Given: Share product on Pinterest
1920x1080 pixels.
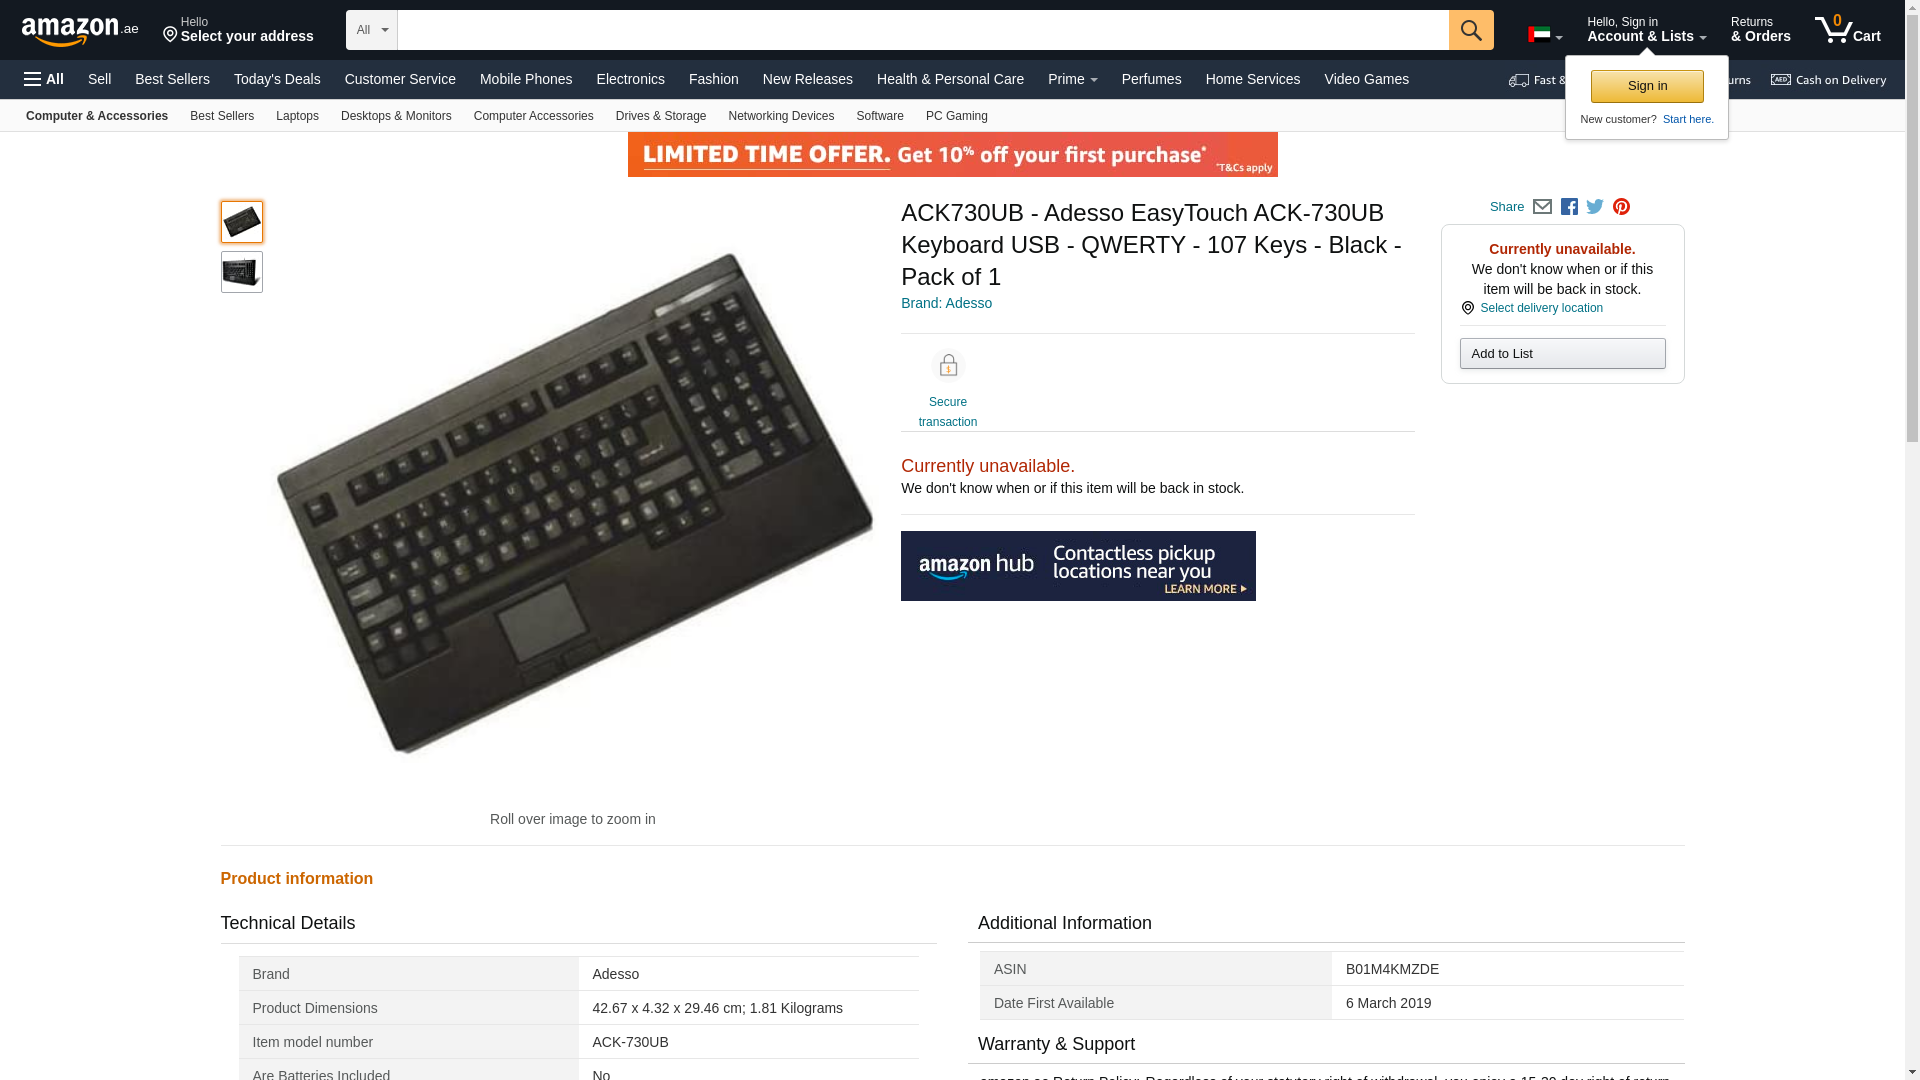Looking at the screenshot, I should click(x=1621, y=207).
